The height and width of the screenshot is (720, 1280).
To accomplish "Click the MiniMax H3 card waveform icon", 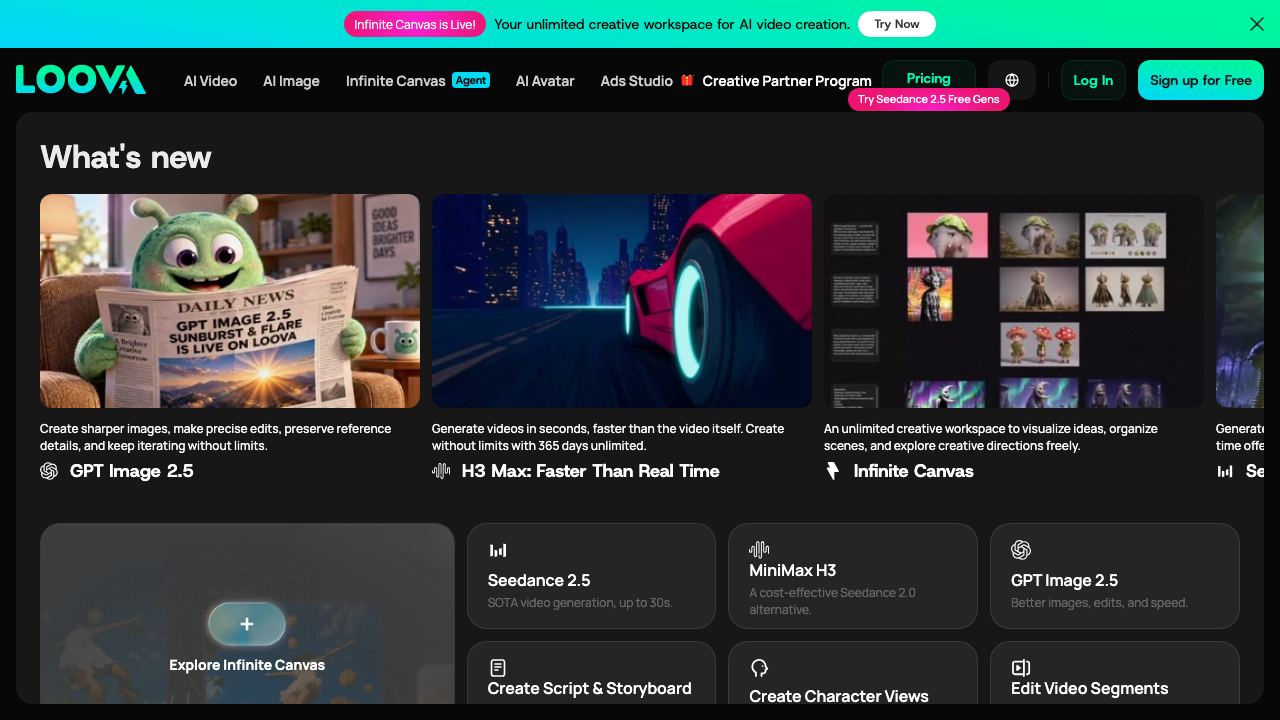I will pyautogui.click(x=759, y=549).
